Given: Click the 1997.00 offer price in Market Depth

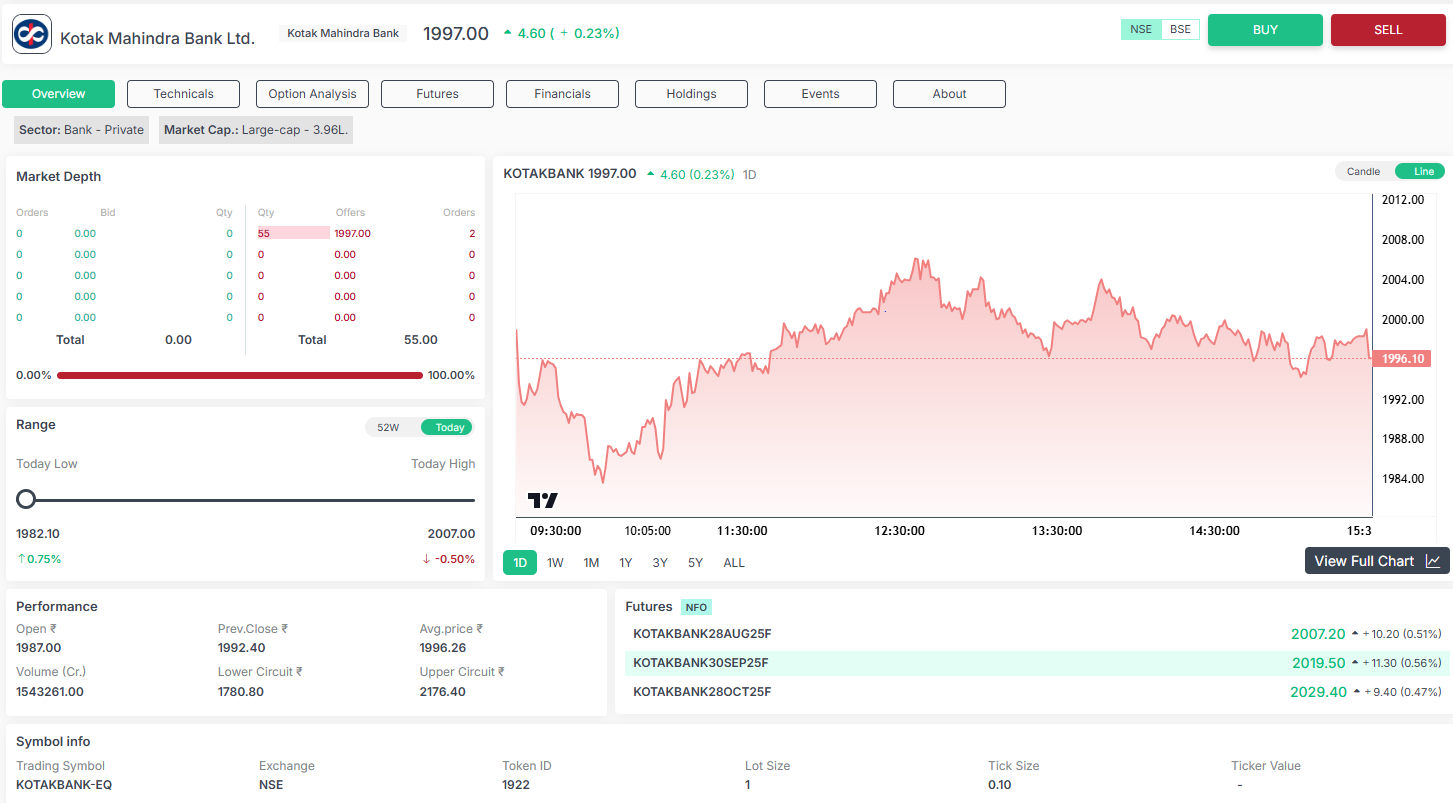Looking at the screenshot, I should pos(352,233).
